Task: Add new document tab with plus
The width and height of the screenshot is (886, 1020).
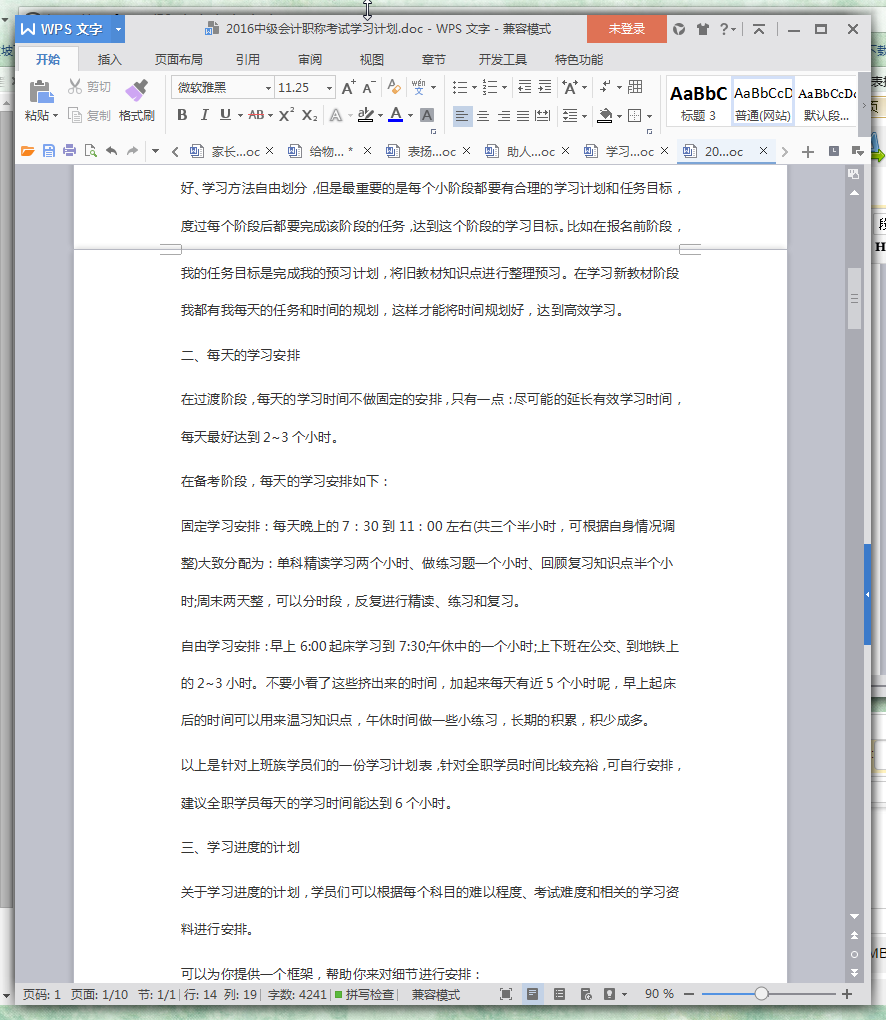Action: (808, 152)
